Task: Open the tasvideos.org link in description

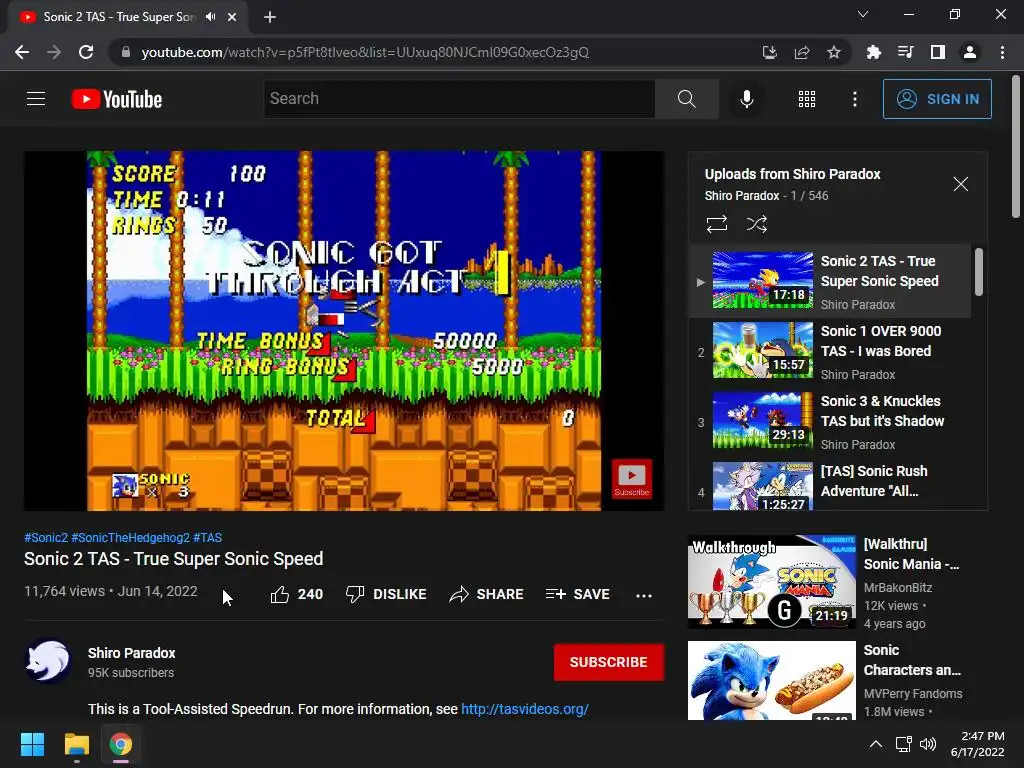Action: (524, 709)
